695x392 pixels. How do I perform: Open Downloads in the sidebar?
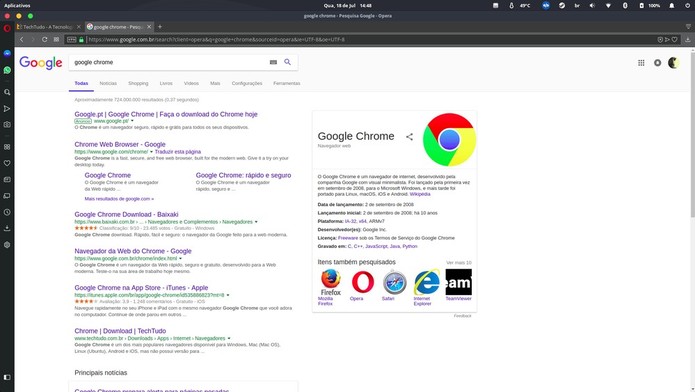click(7, 228)
